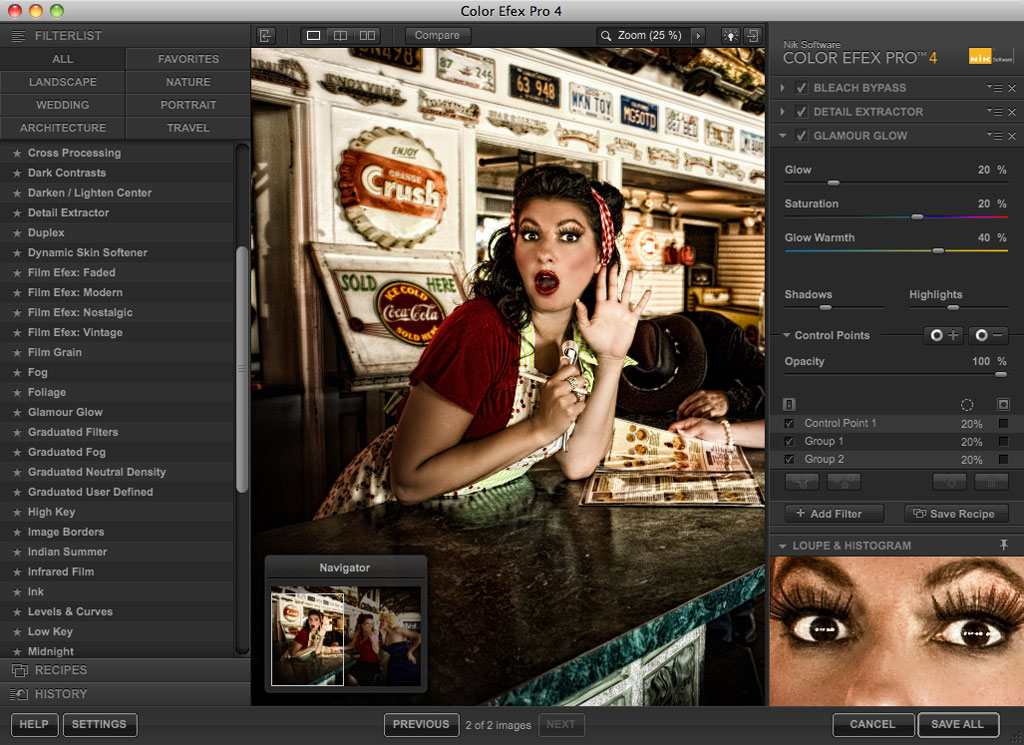
Task: Open the Zoom level dropdown arrow
Action: click(698, 36)
